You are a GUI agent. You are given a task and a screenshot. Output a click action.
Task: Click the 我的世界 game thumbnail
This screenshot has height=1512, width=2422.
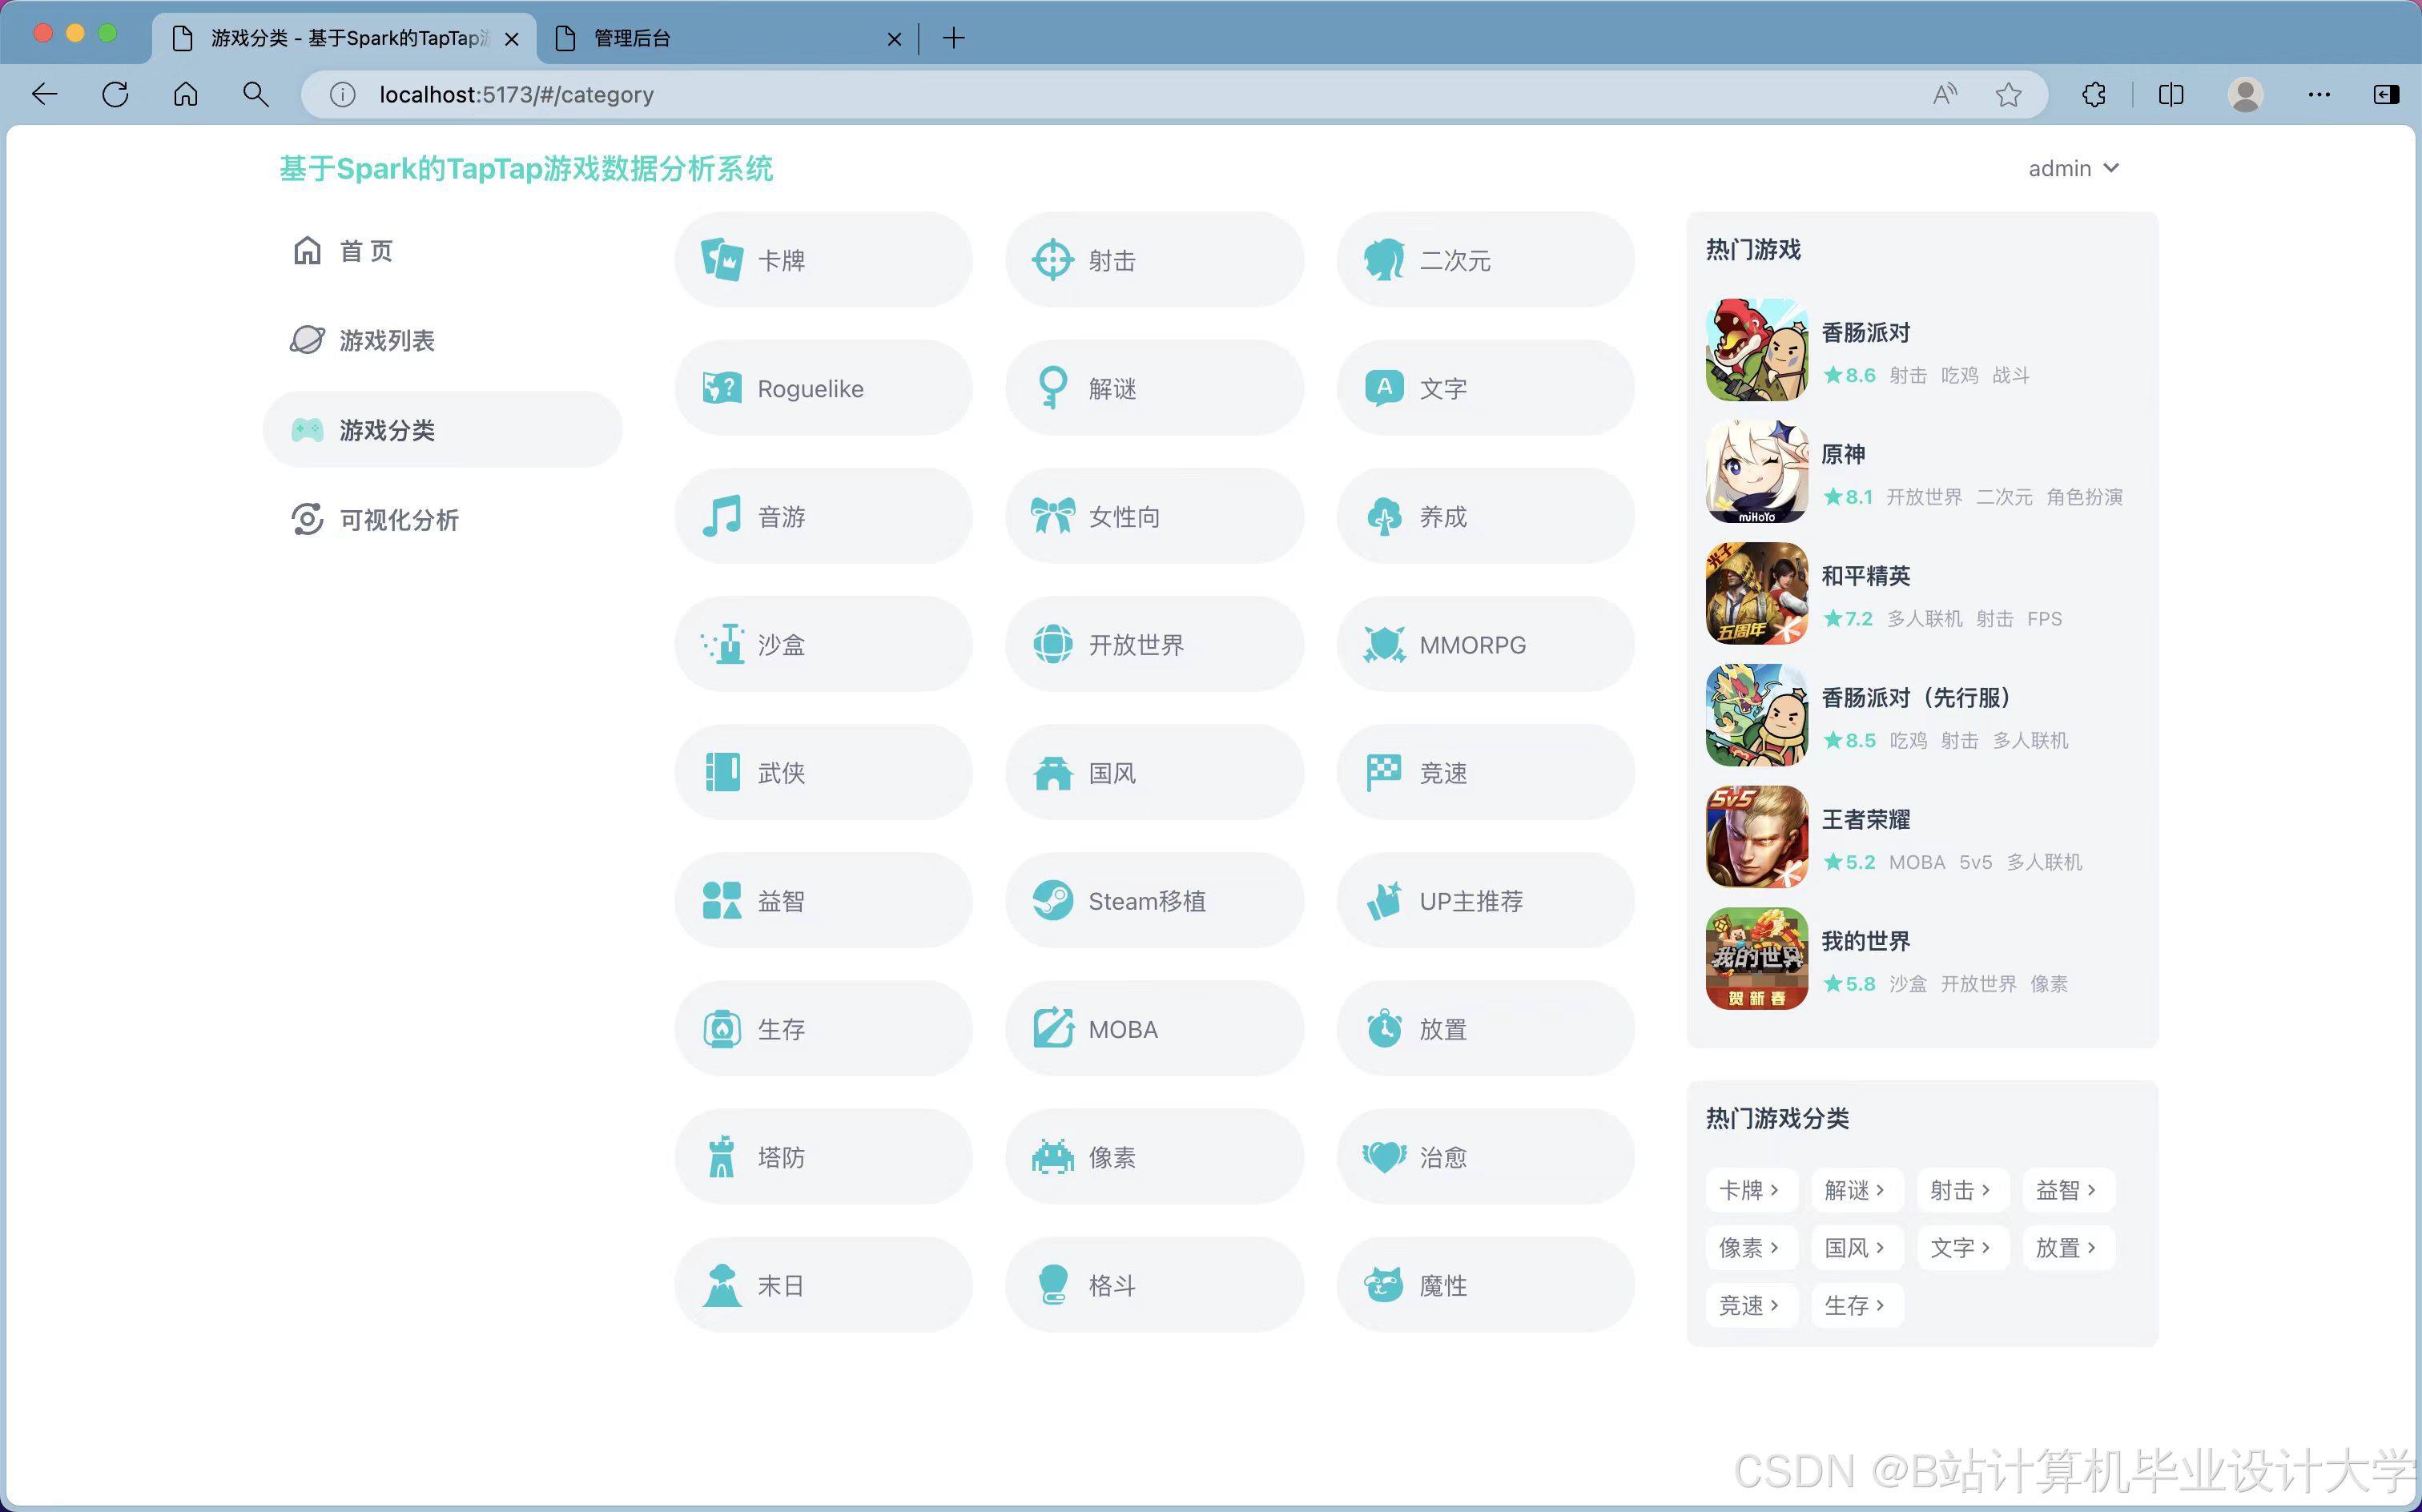[1756, 958]
